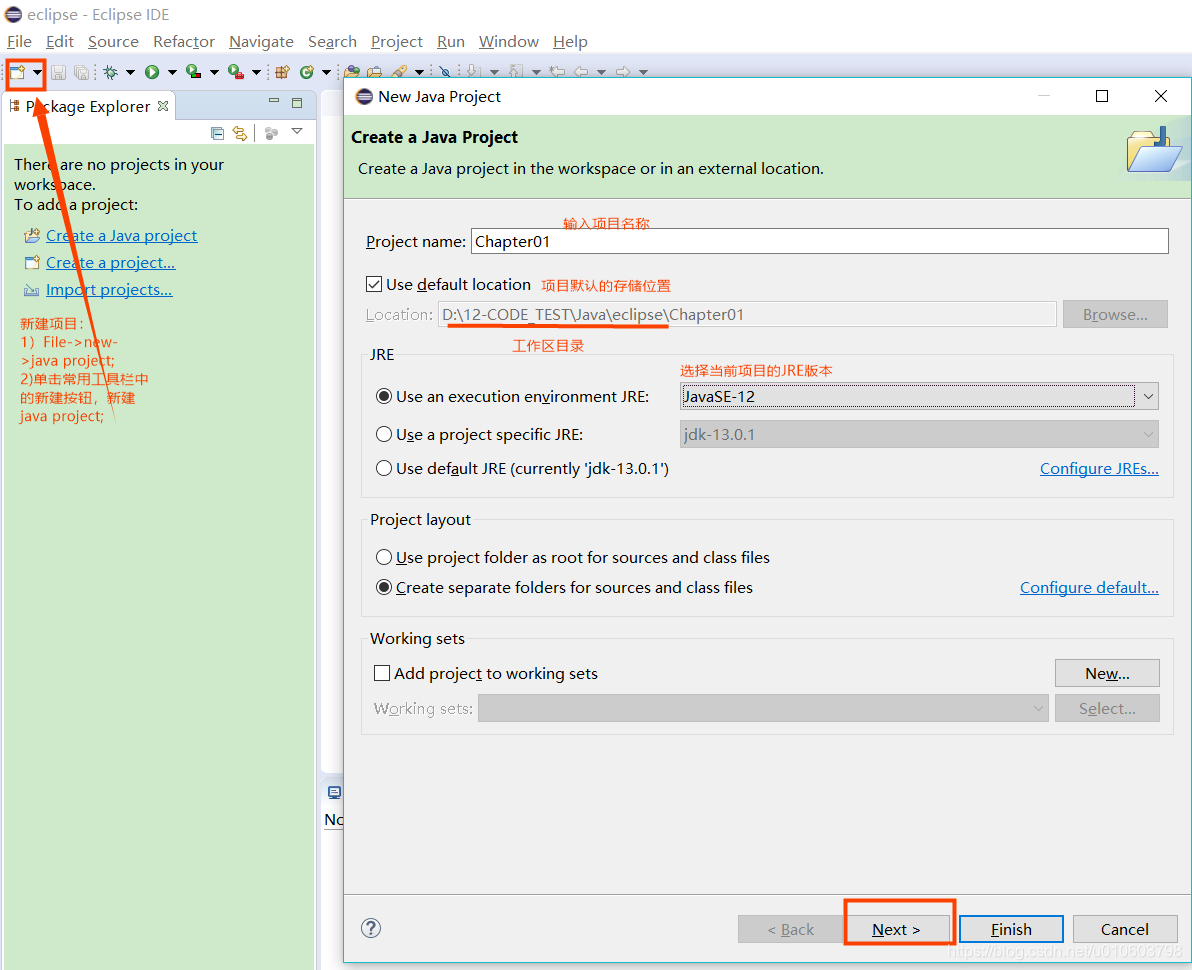Minimize the Package Explorer view
Viewport: 1192px width, 970px height.
click(x=274, y=101)
